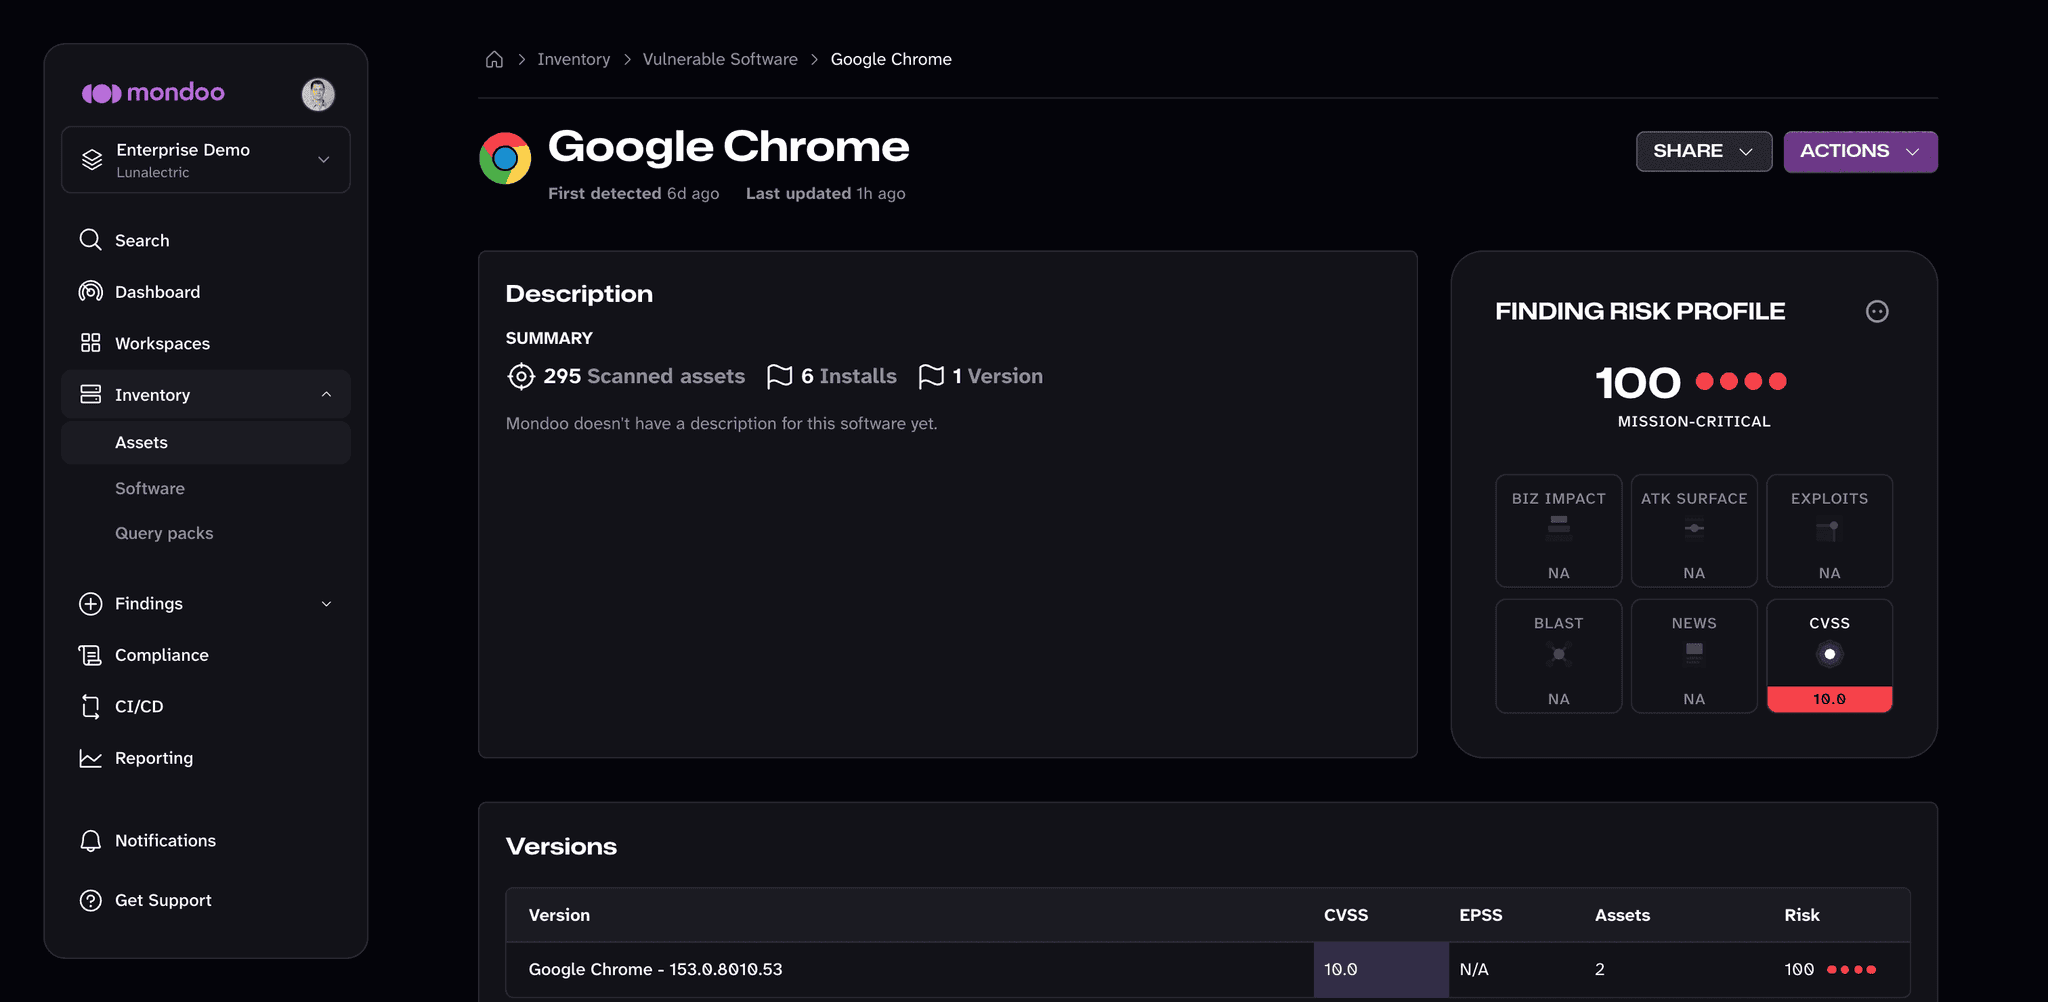This screenshot has height=1002, width=2048.
Task: Click the Biz Impact factor icon
Action: click(x=1559, y=527)
